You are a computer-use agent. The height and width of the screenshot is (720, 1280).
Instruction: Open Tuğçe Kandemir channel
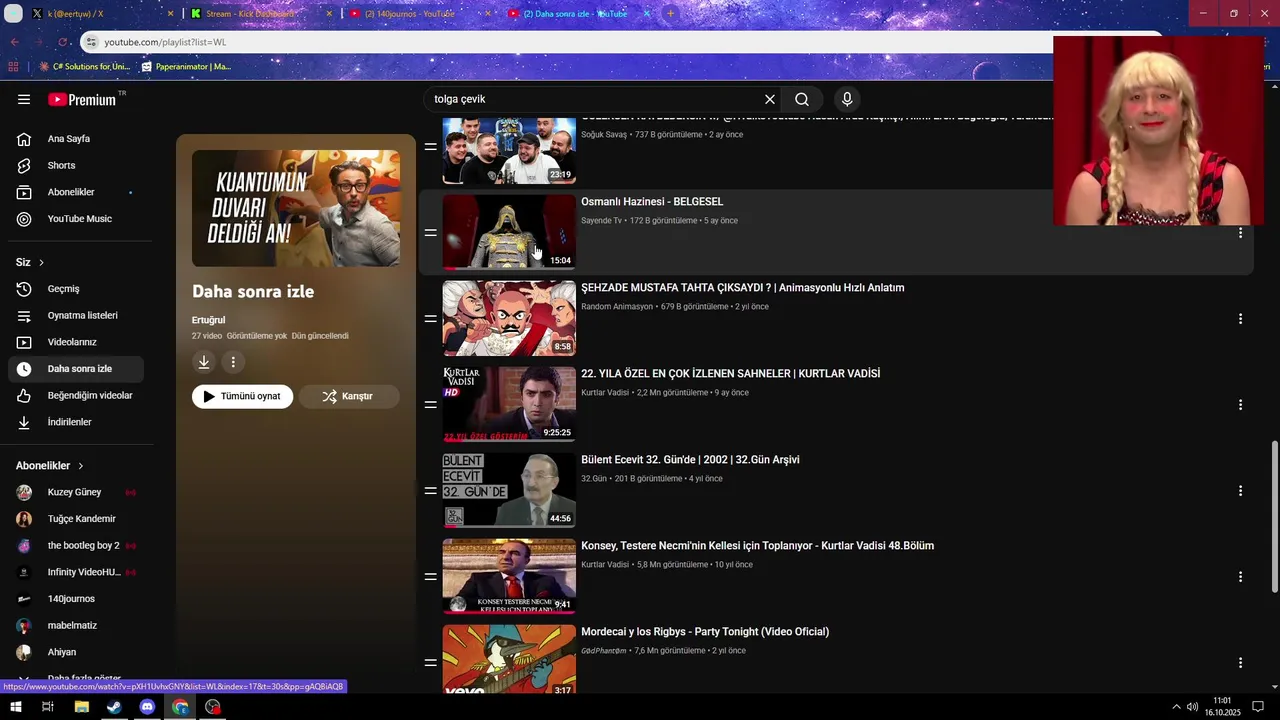coord(76,519)
